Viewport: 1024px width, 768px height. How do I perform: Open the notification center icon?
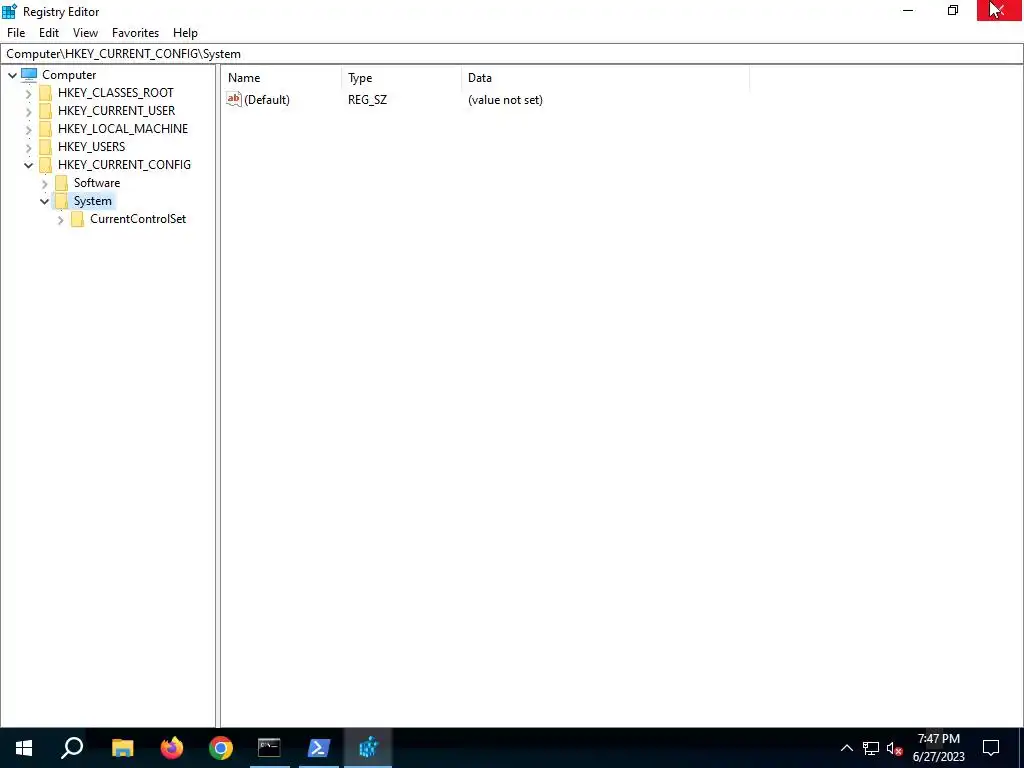991,748
